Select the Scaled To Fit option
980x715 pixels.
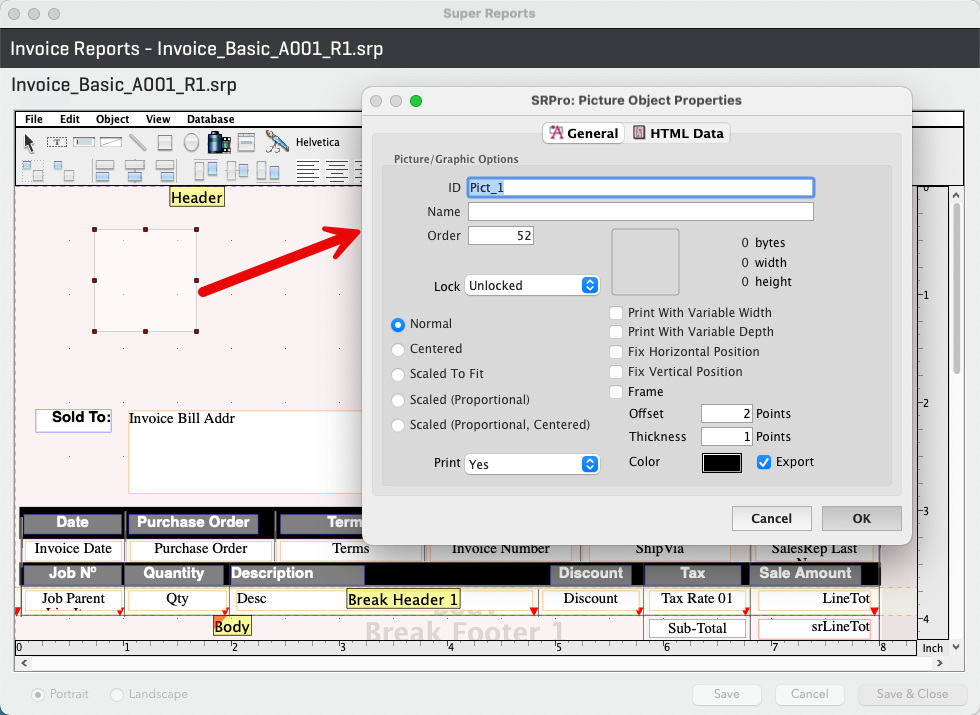pos(398,374)
